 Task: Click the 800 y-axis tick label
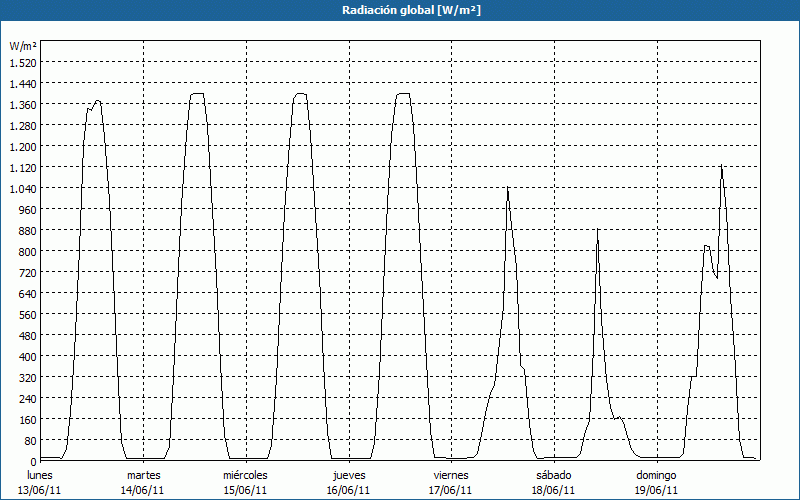[26, 251]
